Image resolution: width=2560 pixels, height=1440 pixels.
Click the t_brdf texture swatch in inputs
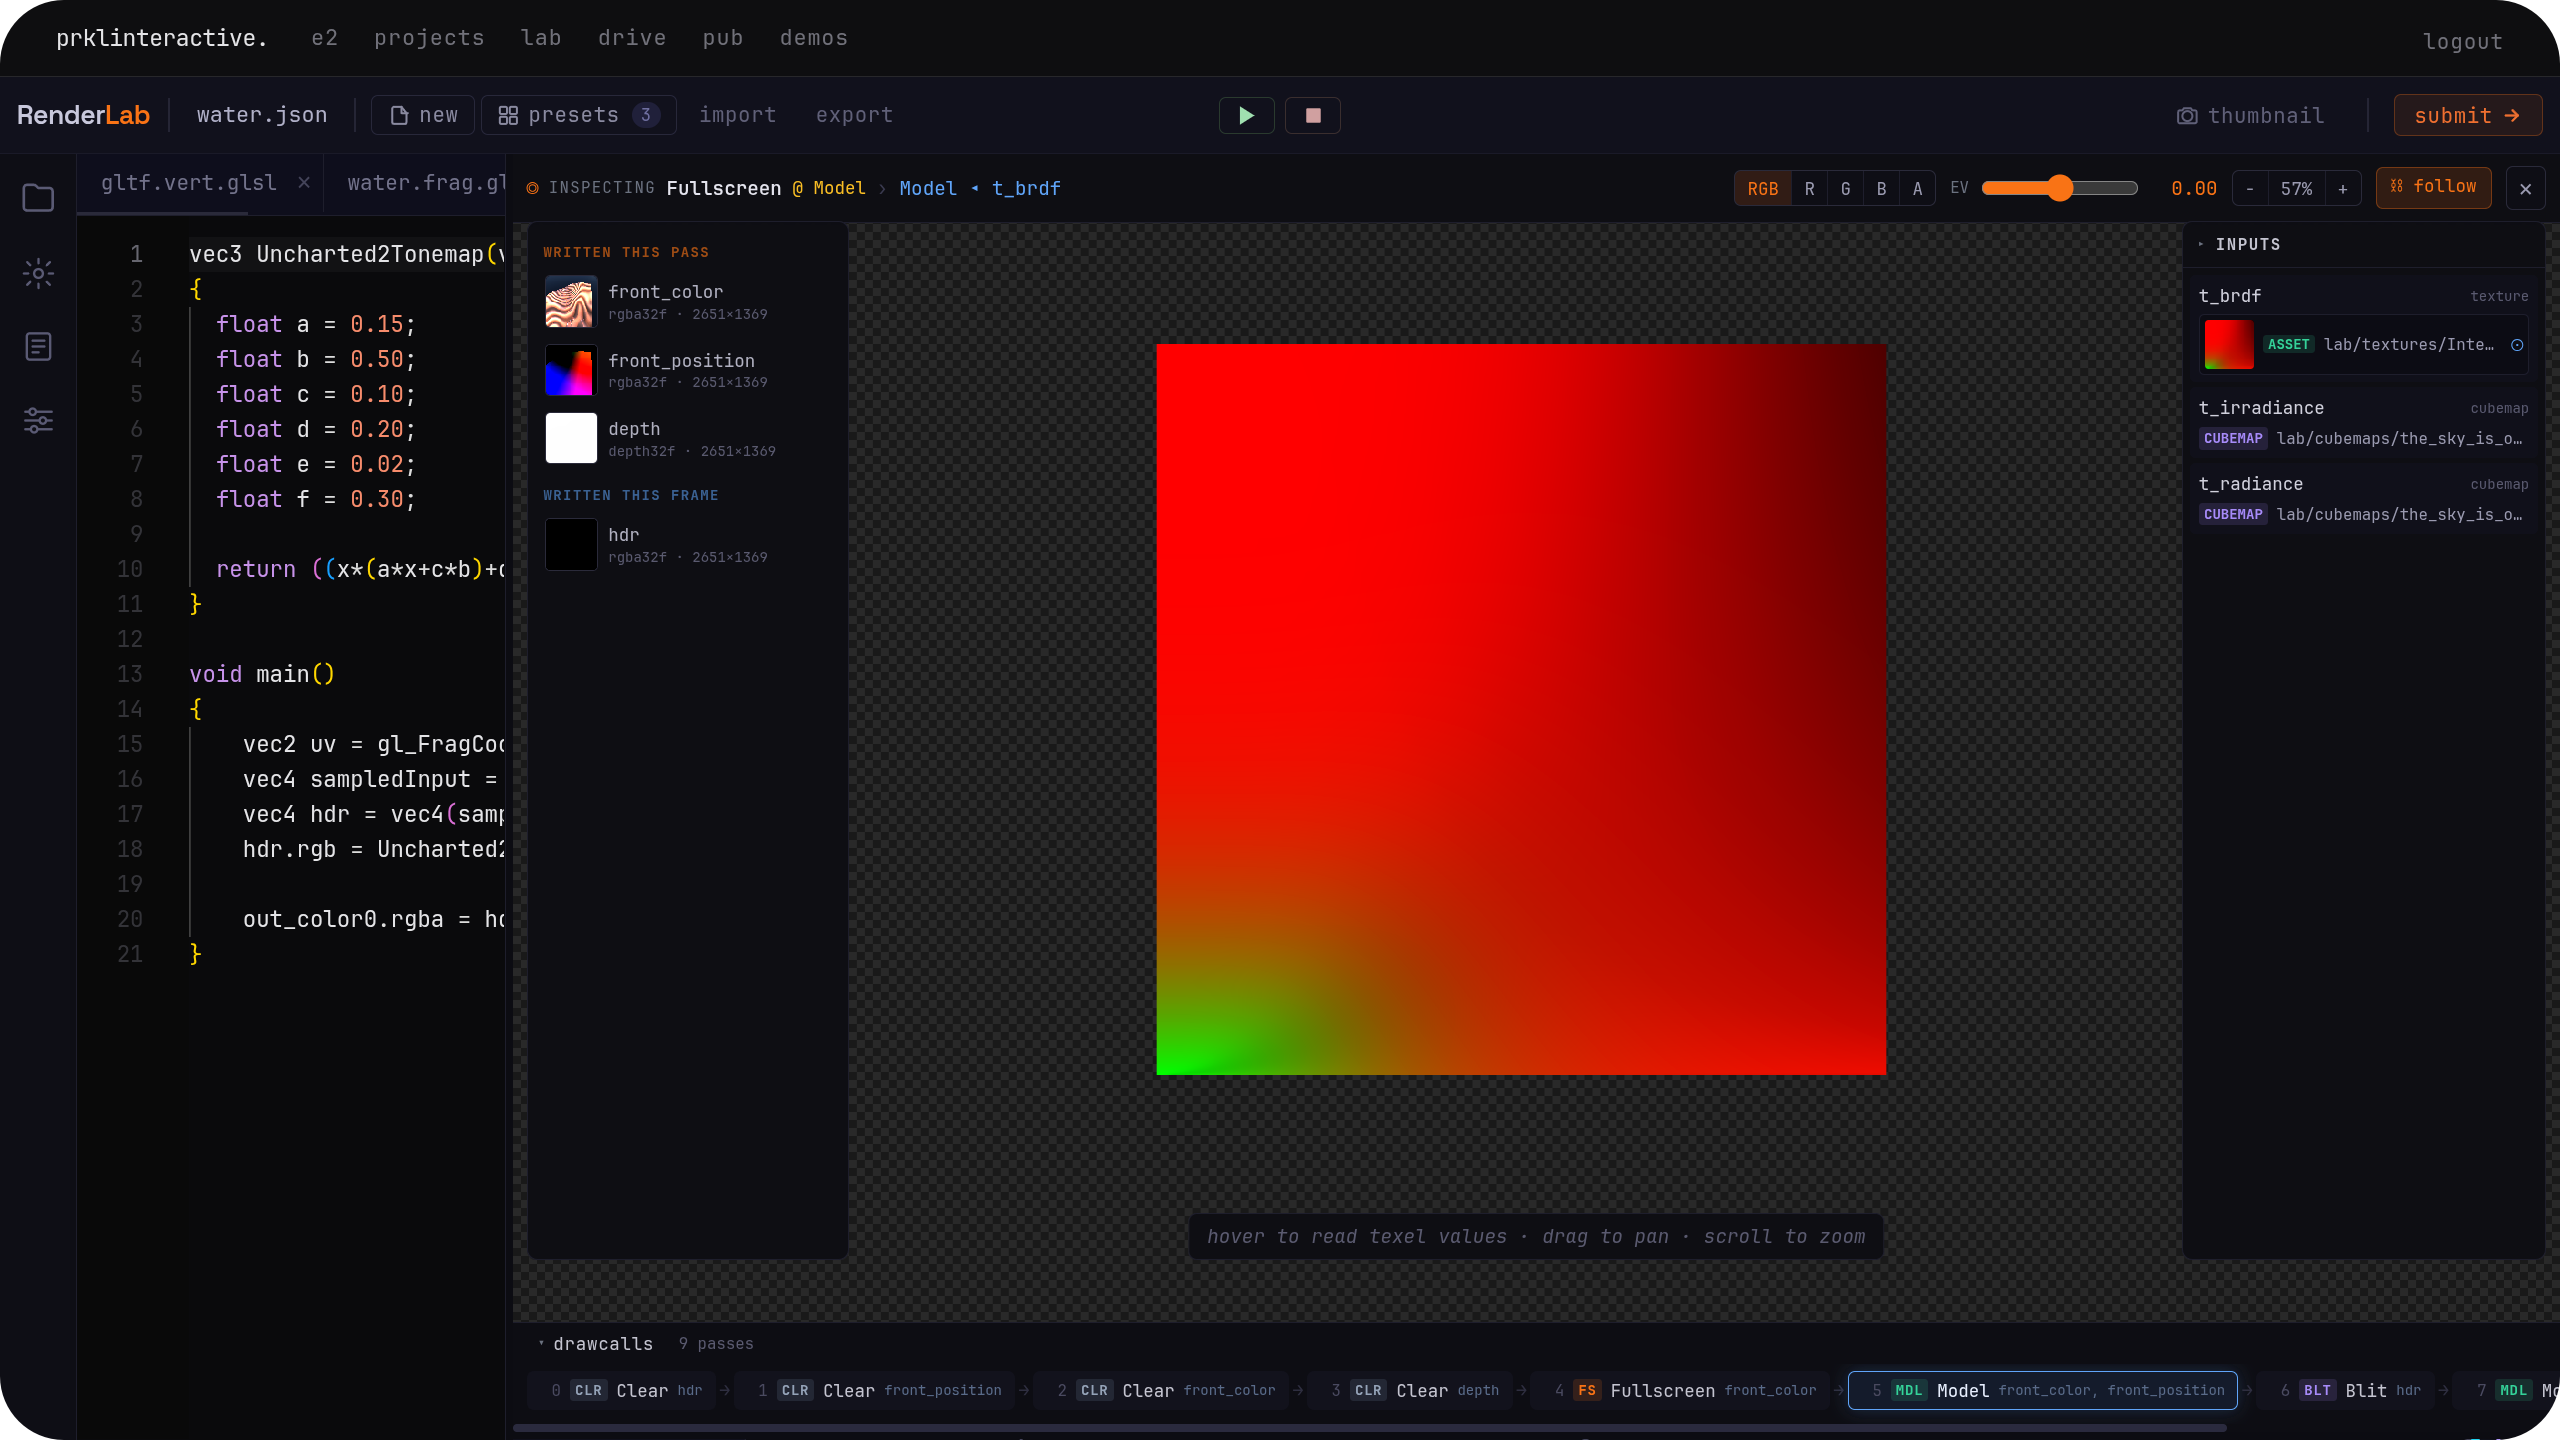point(2229,345)
